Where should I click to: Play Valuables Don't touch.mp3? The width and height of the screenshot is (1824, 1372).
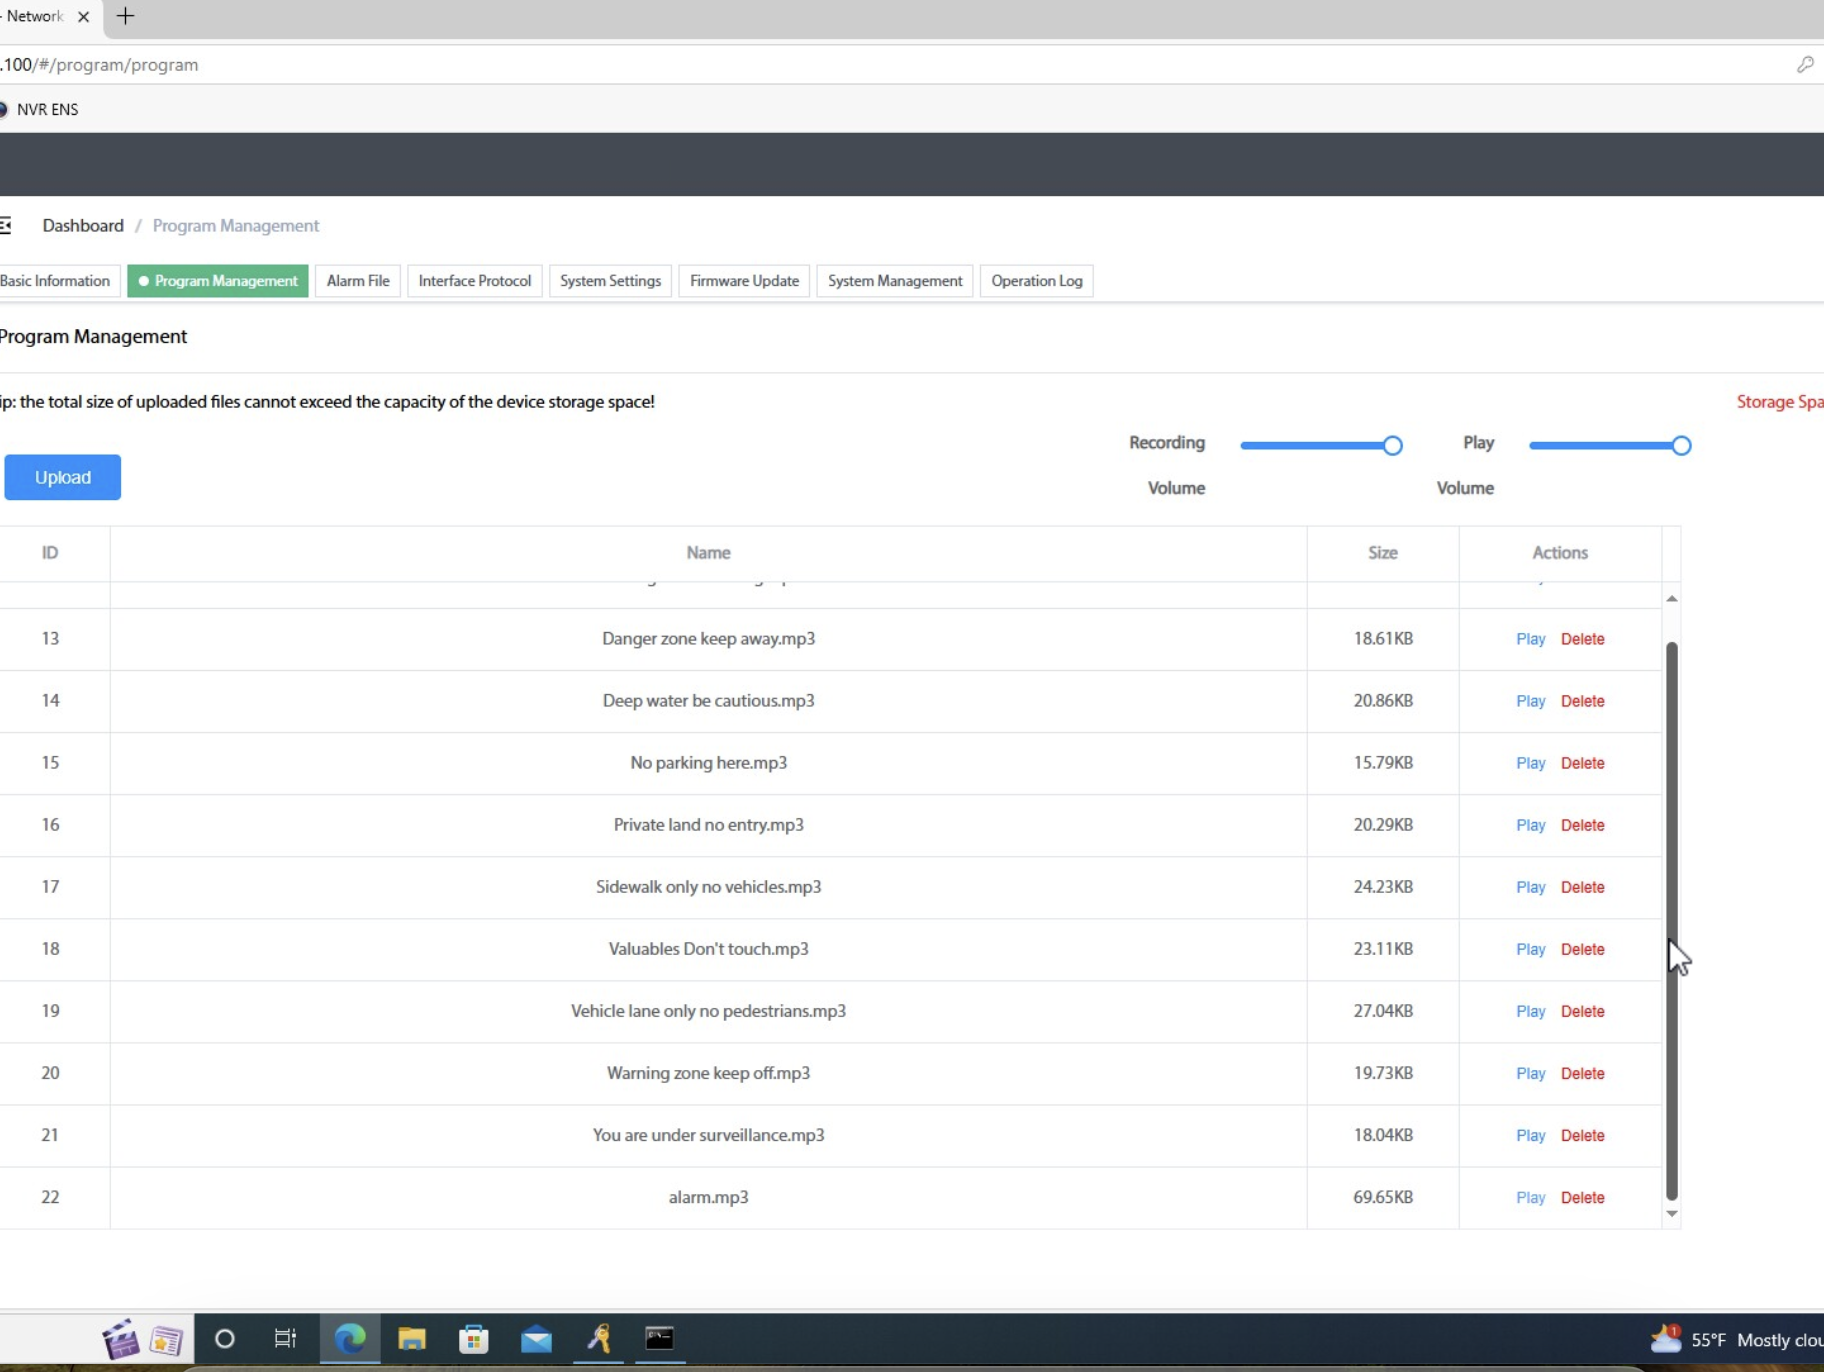coord(1530,949)
